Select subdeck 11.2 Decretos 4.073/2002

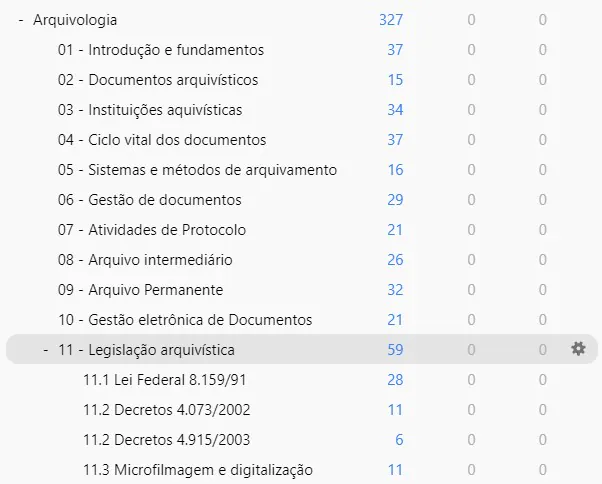click(167, 410)
